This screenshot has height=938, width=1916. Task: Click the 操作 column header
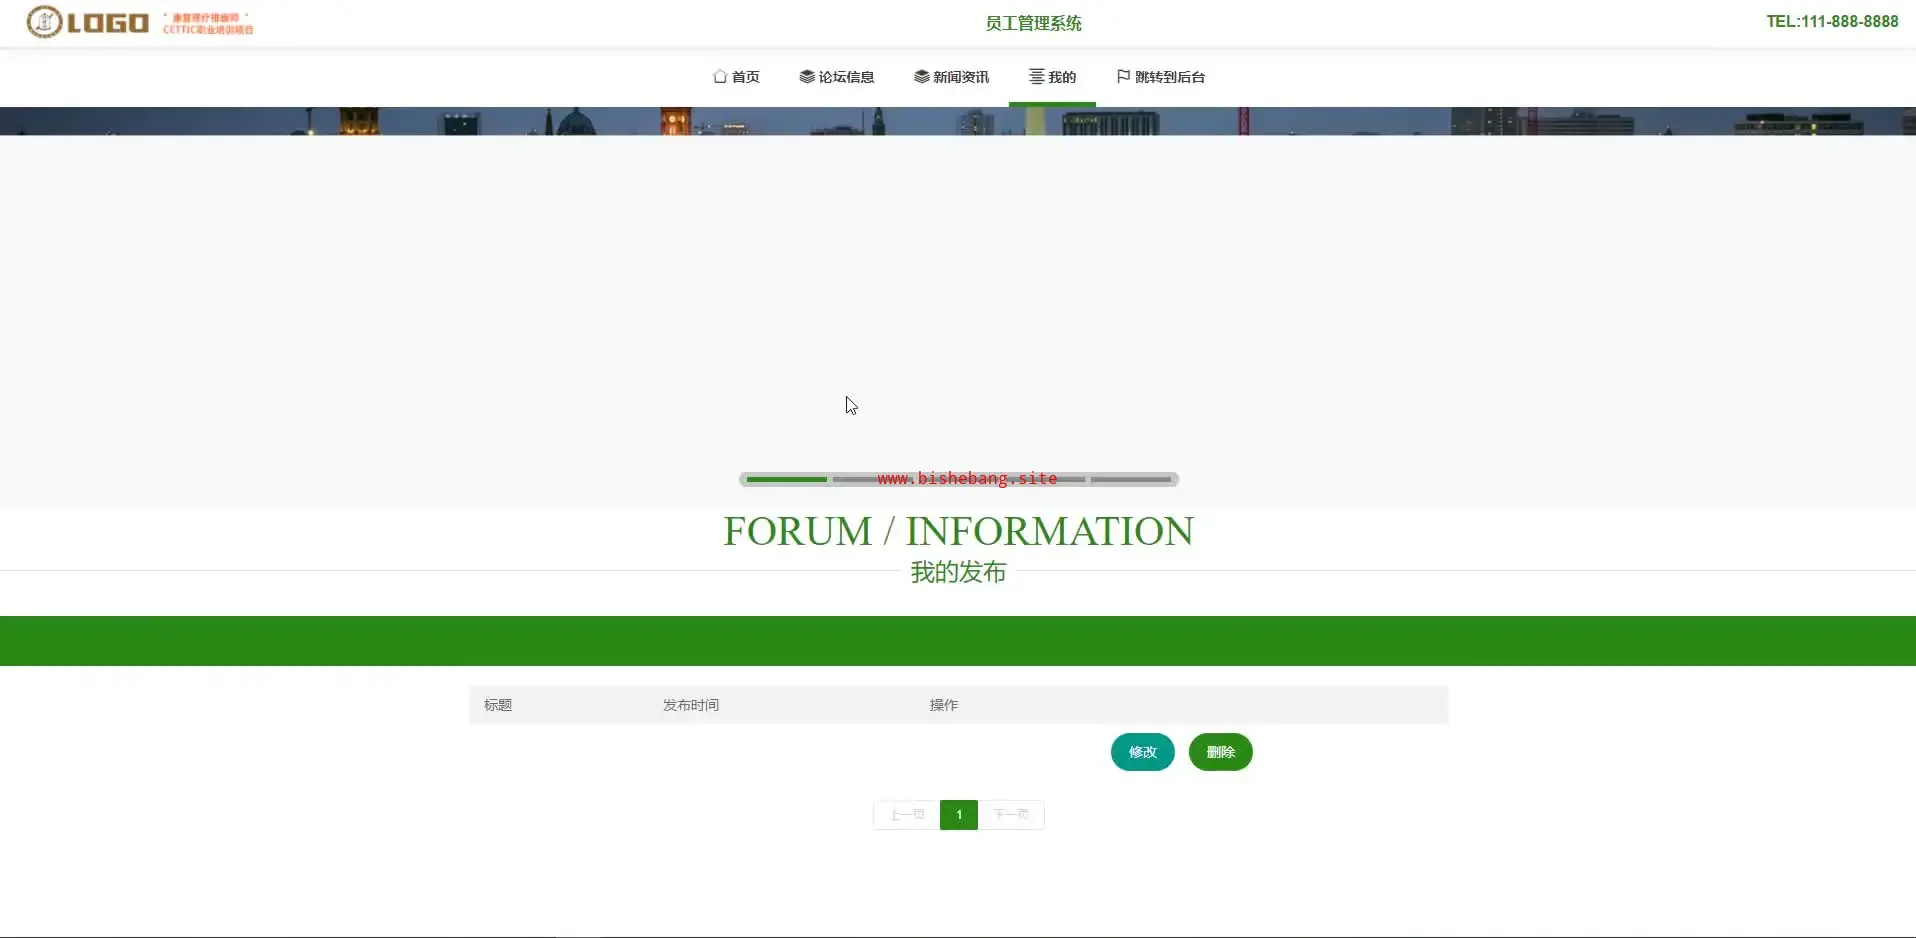pos(944,705)
